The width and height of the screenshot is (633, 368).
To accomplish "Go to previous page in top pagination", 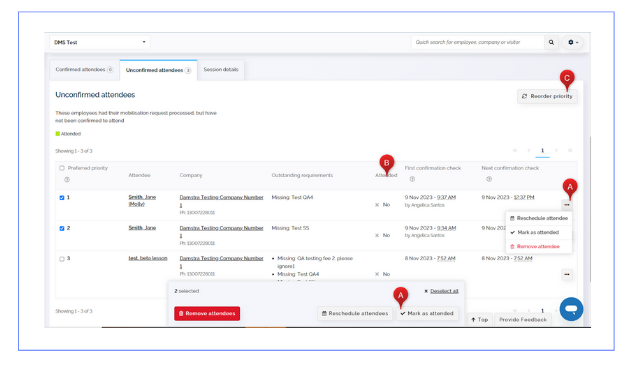I will coord(528,151).
